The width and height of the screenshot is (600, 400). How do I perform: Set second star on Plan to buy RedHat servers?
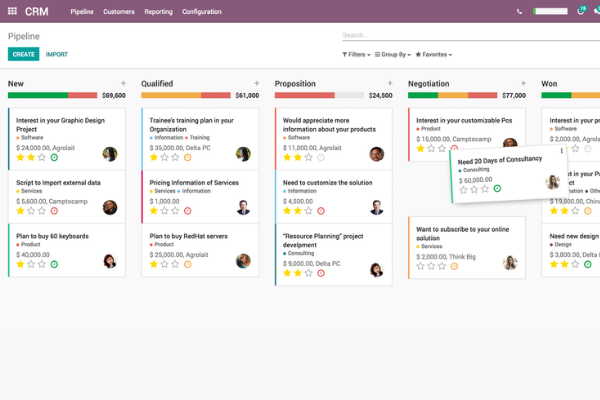(x=164, y=264)
